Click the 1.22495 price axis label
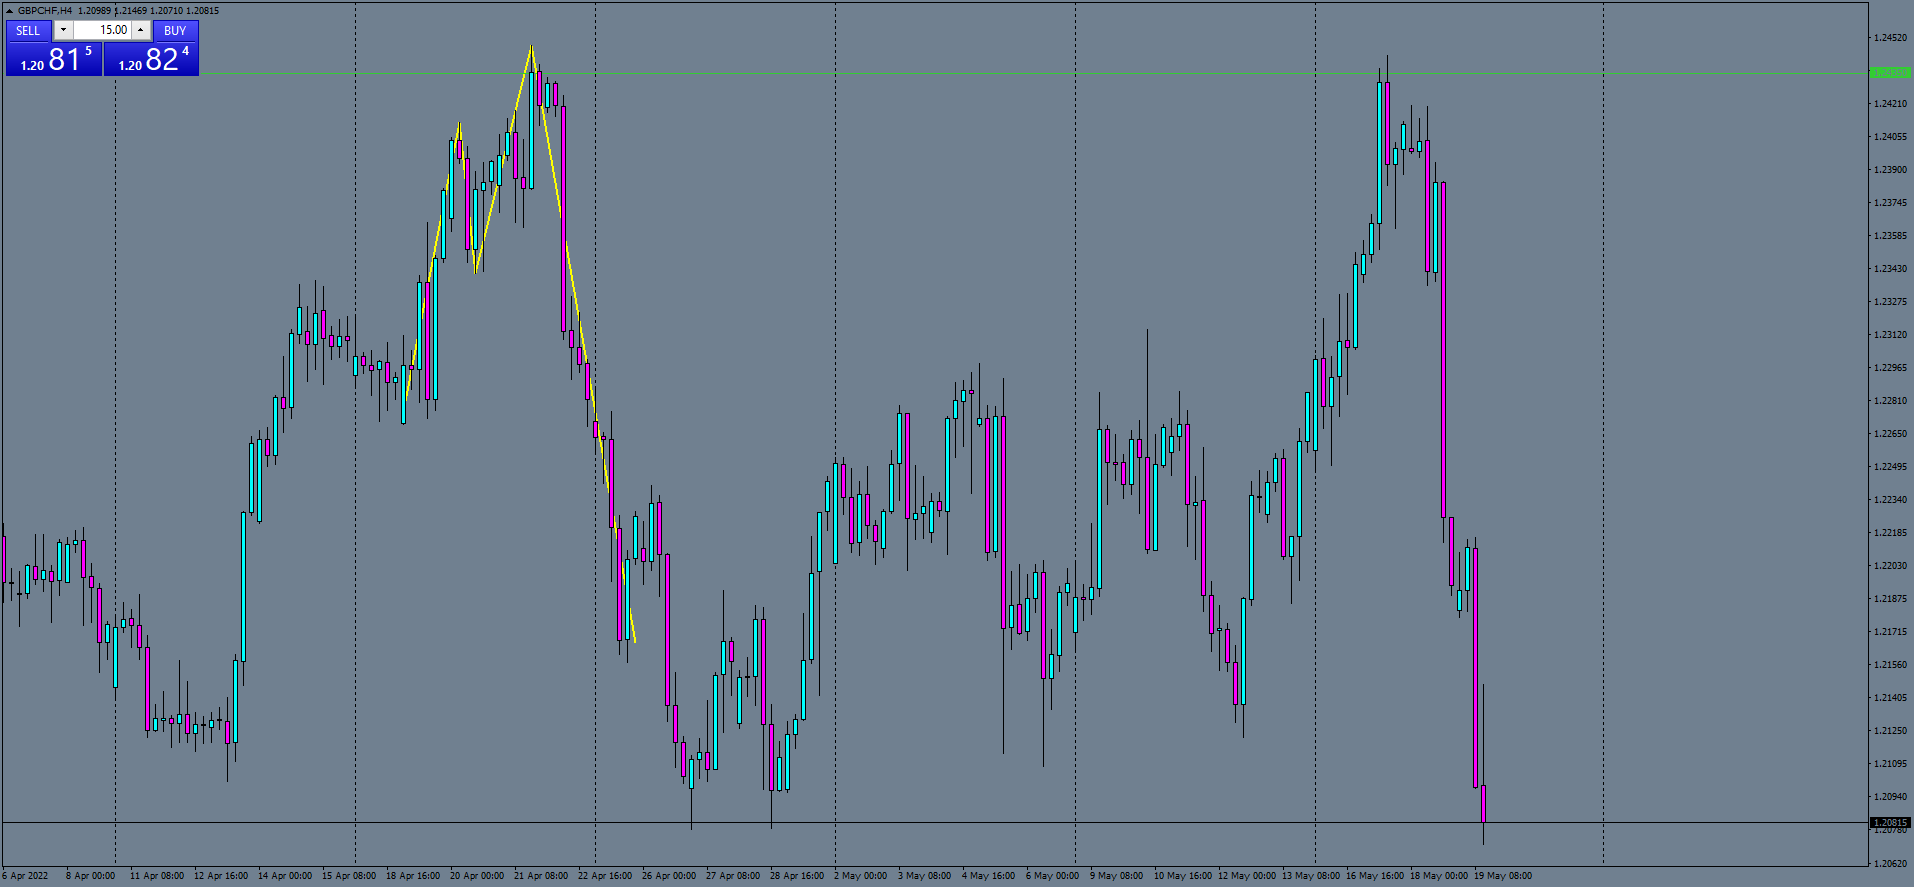The image size is (1914, 887). click(1890, 467)
